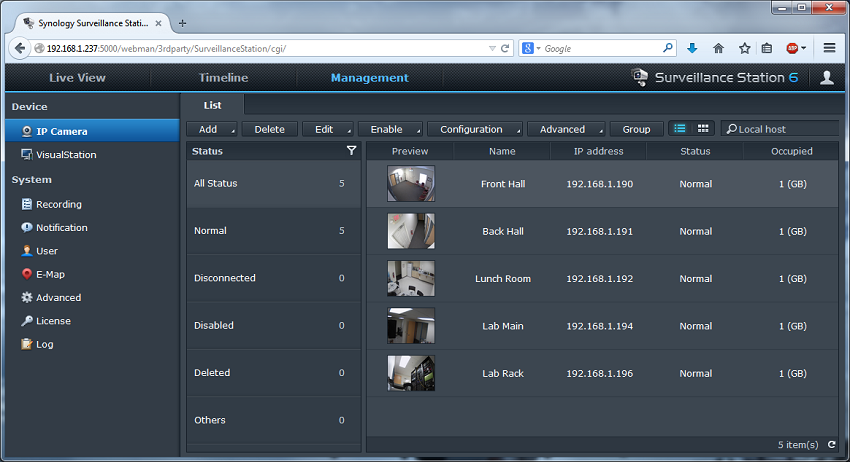Switch to Timeline tab
The width and height of the screenshot is (850, 462).
point(223,78)
